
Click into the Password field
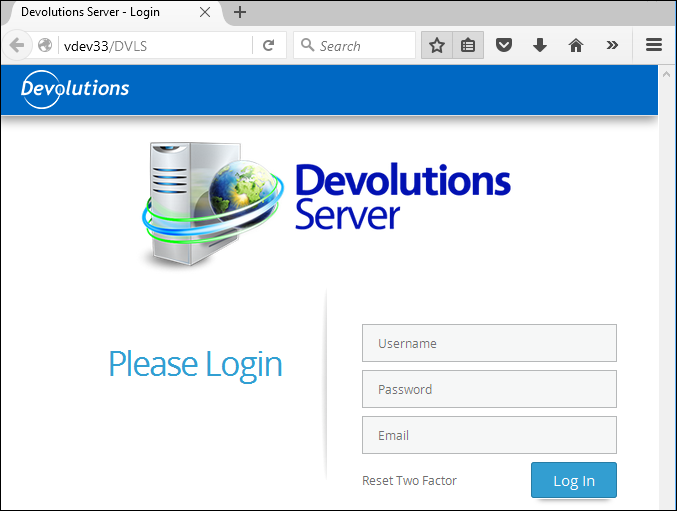pos(489,389)
